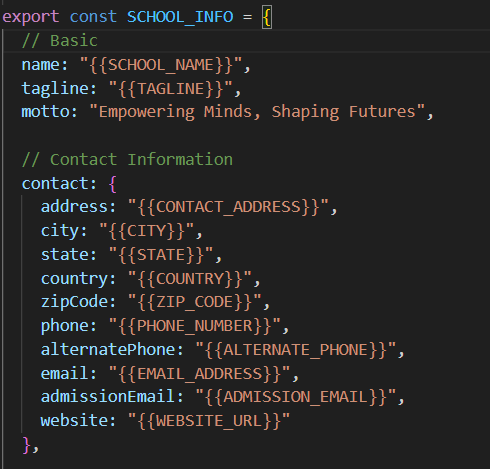This screenshot has height=469, width=490.
Task: Click the {{STATE}} placeholder
Action: 161,255
